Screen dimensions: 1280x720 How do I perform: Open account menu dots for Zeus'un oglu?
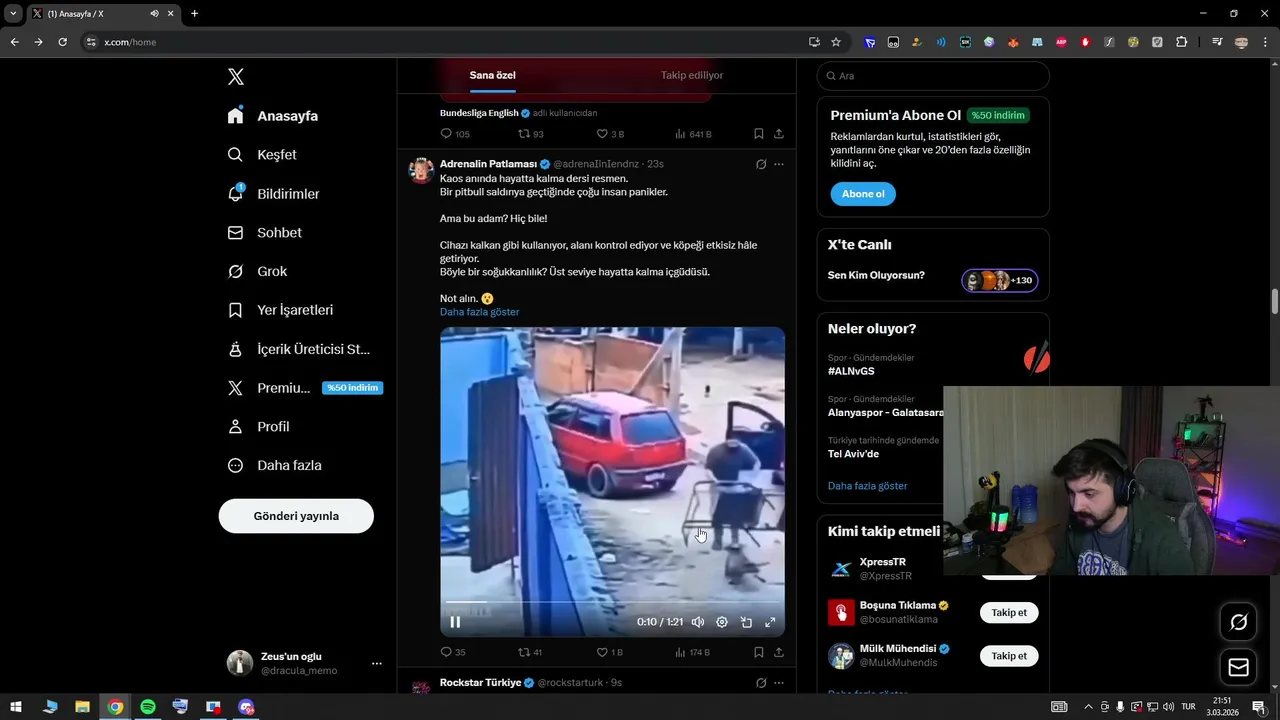click(377, 663)
